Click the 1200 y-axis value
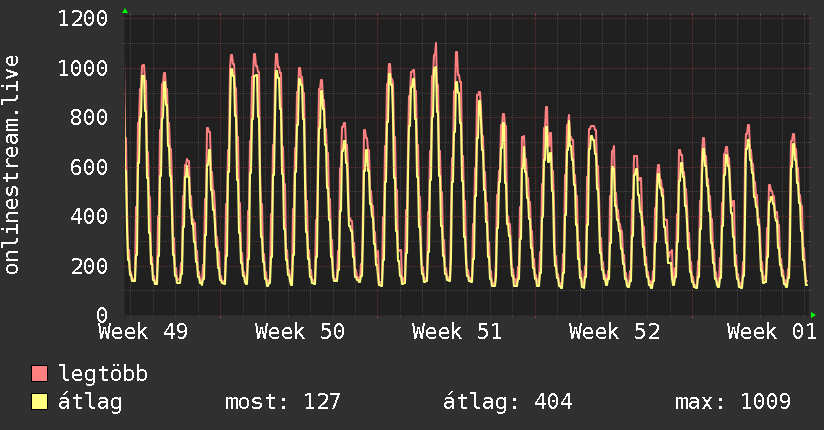This screenshot has width=824, height=430. pos(83,19)
